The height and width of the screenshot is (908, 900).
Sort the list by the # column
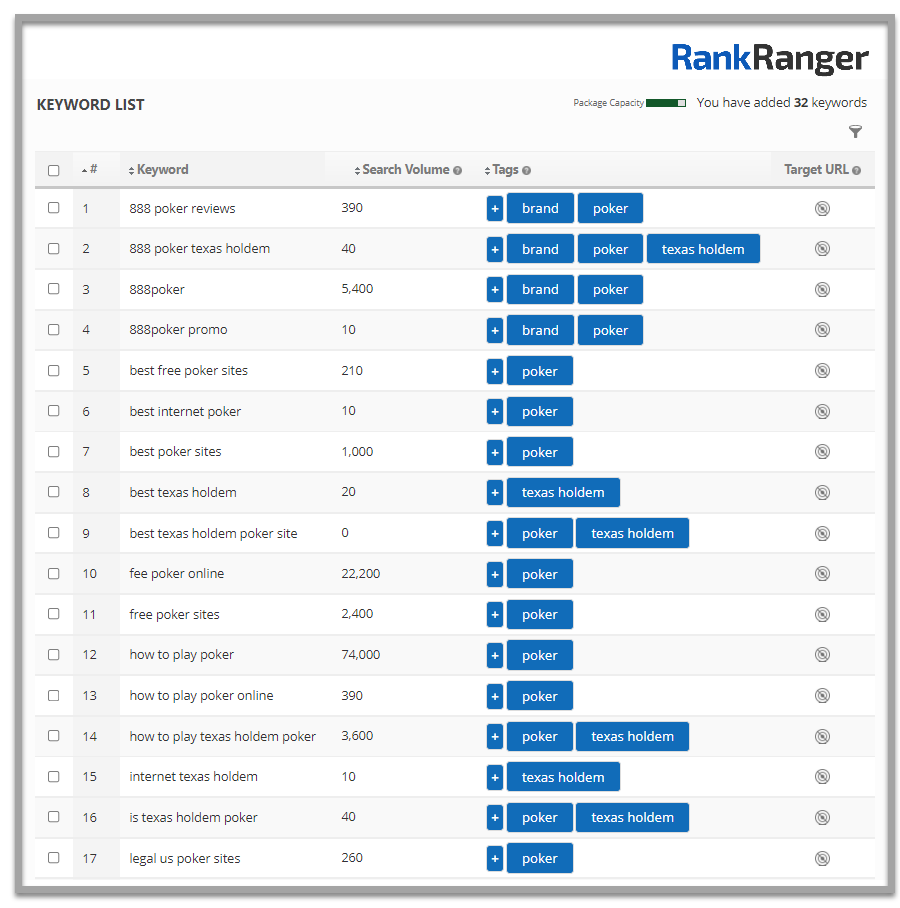(x=90, y=170)
